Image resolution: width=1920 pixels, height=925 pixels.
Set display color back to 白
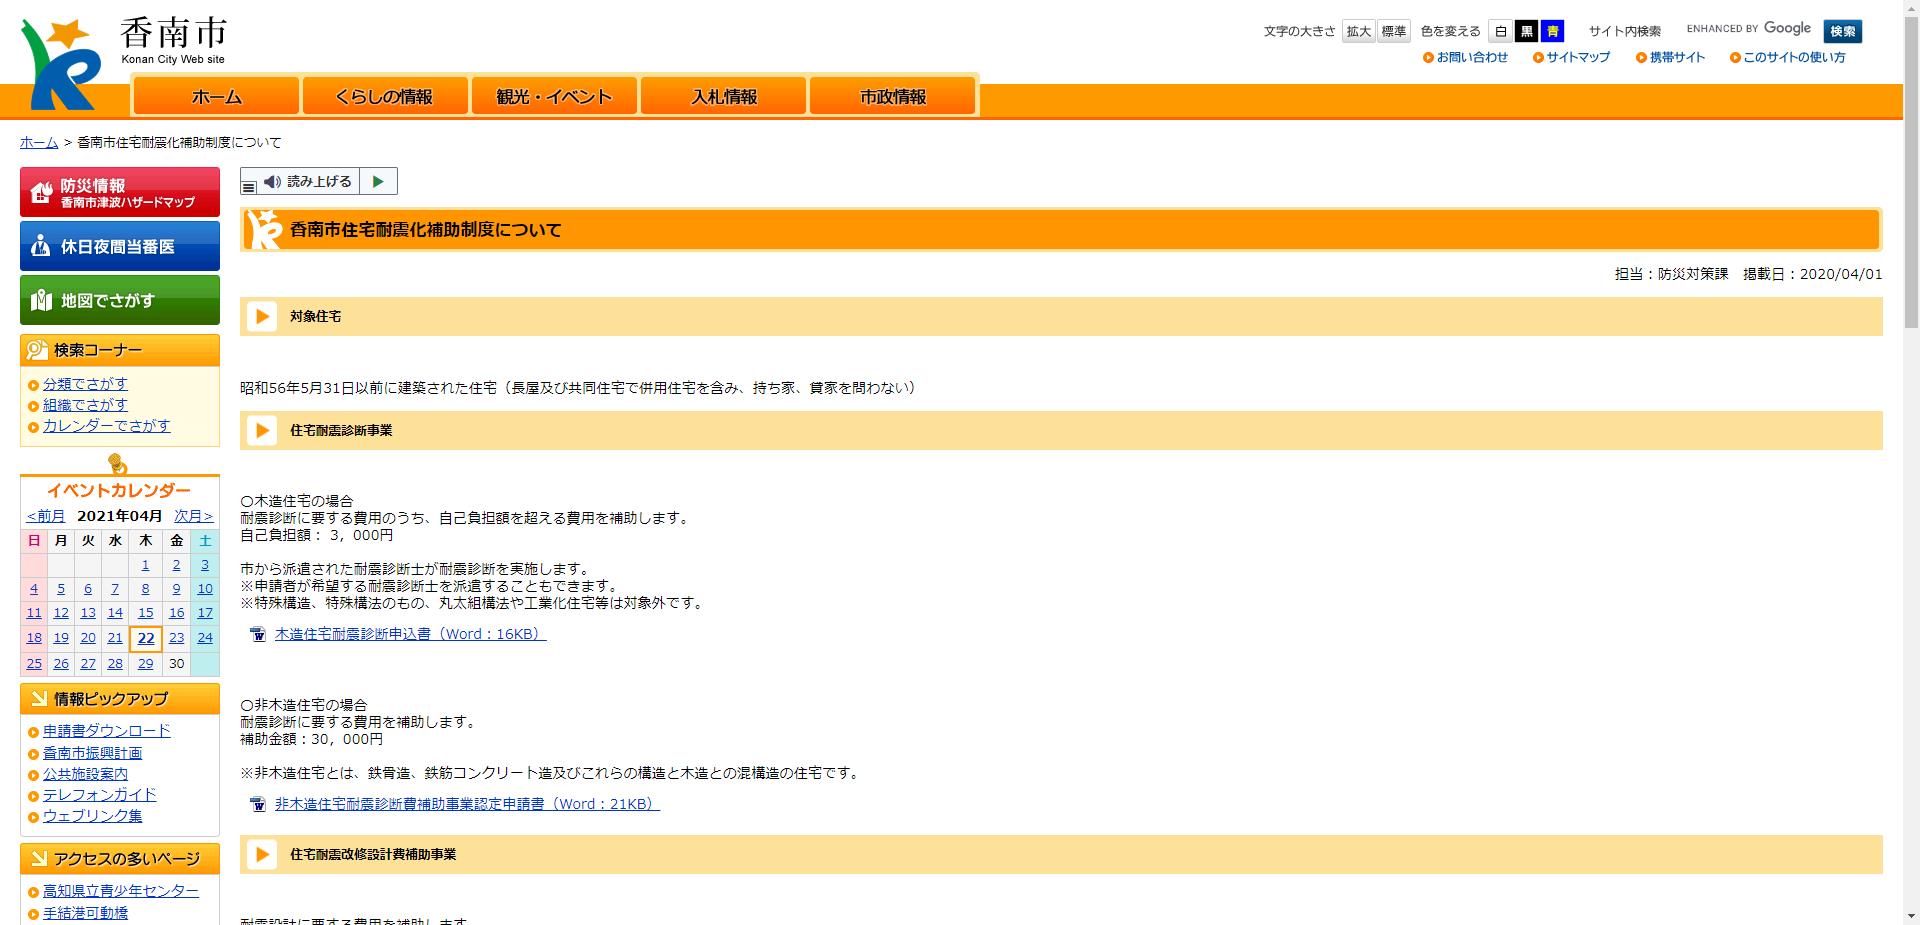coord(1500,31)
